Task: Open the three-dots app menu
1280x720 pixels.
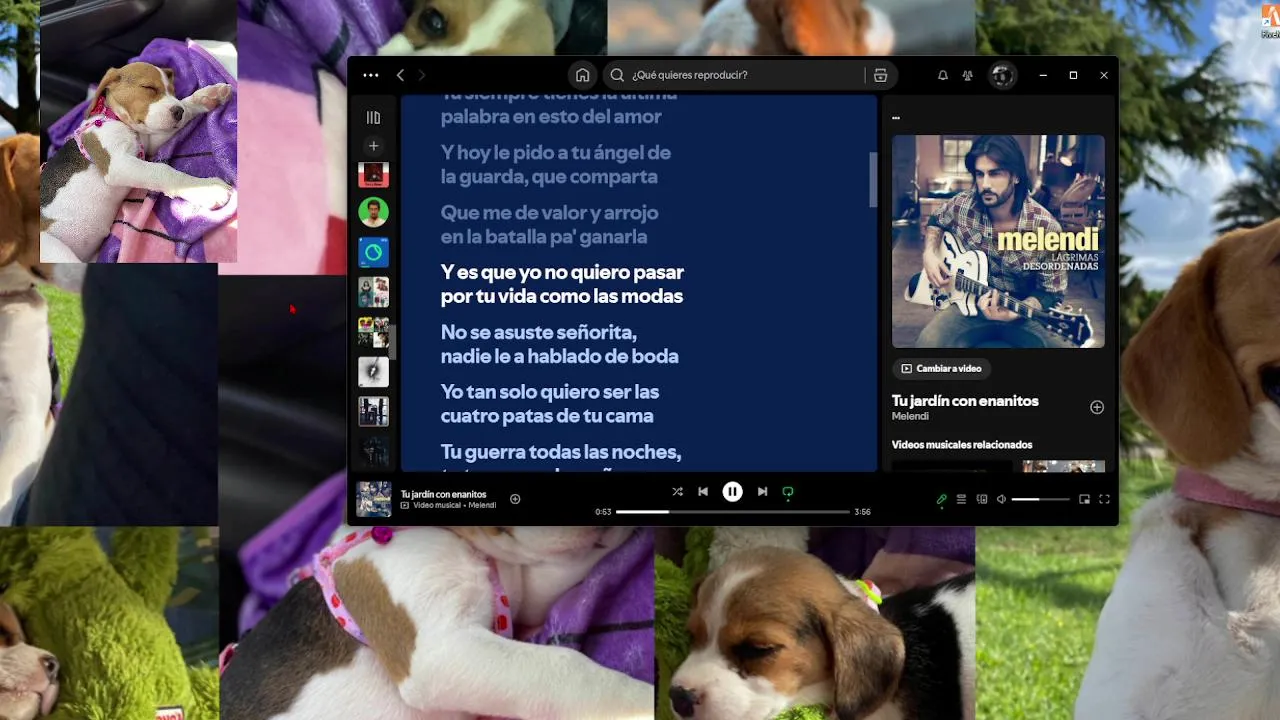Action: [x=371, y=75]
